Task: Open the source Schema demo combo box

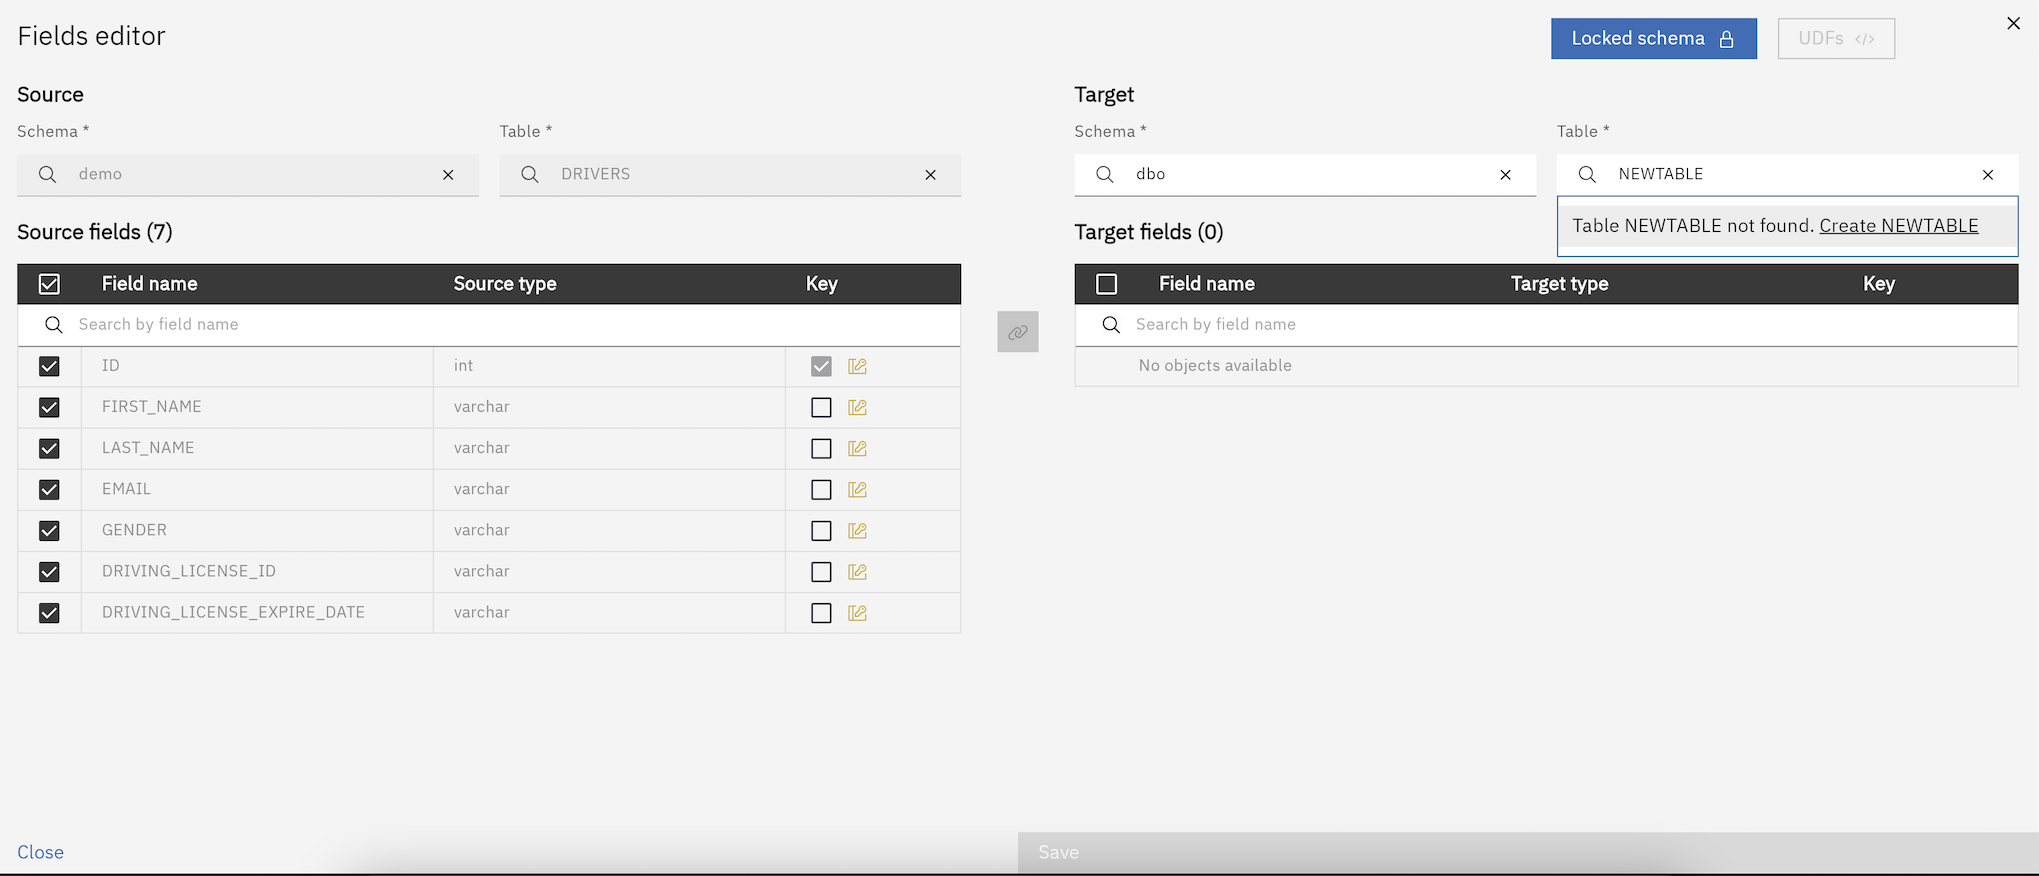Action: [248, 174]
